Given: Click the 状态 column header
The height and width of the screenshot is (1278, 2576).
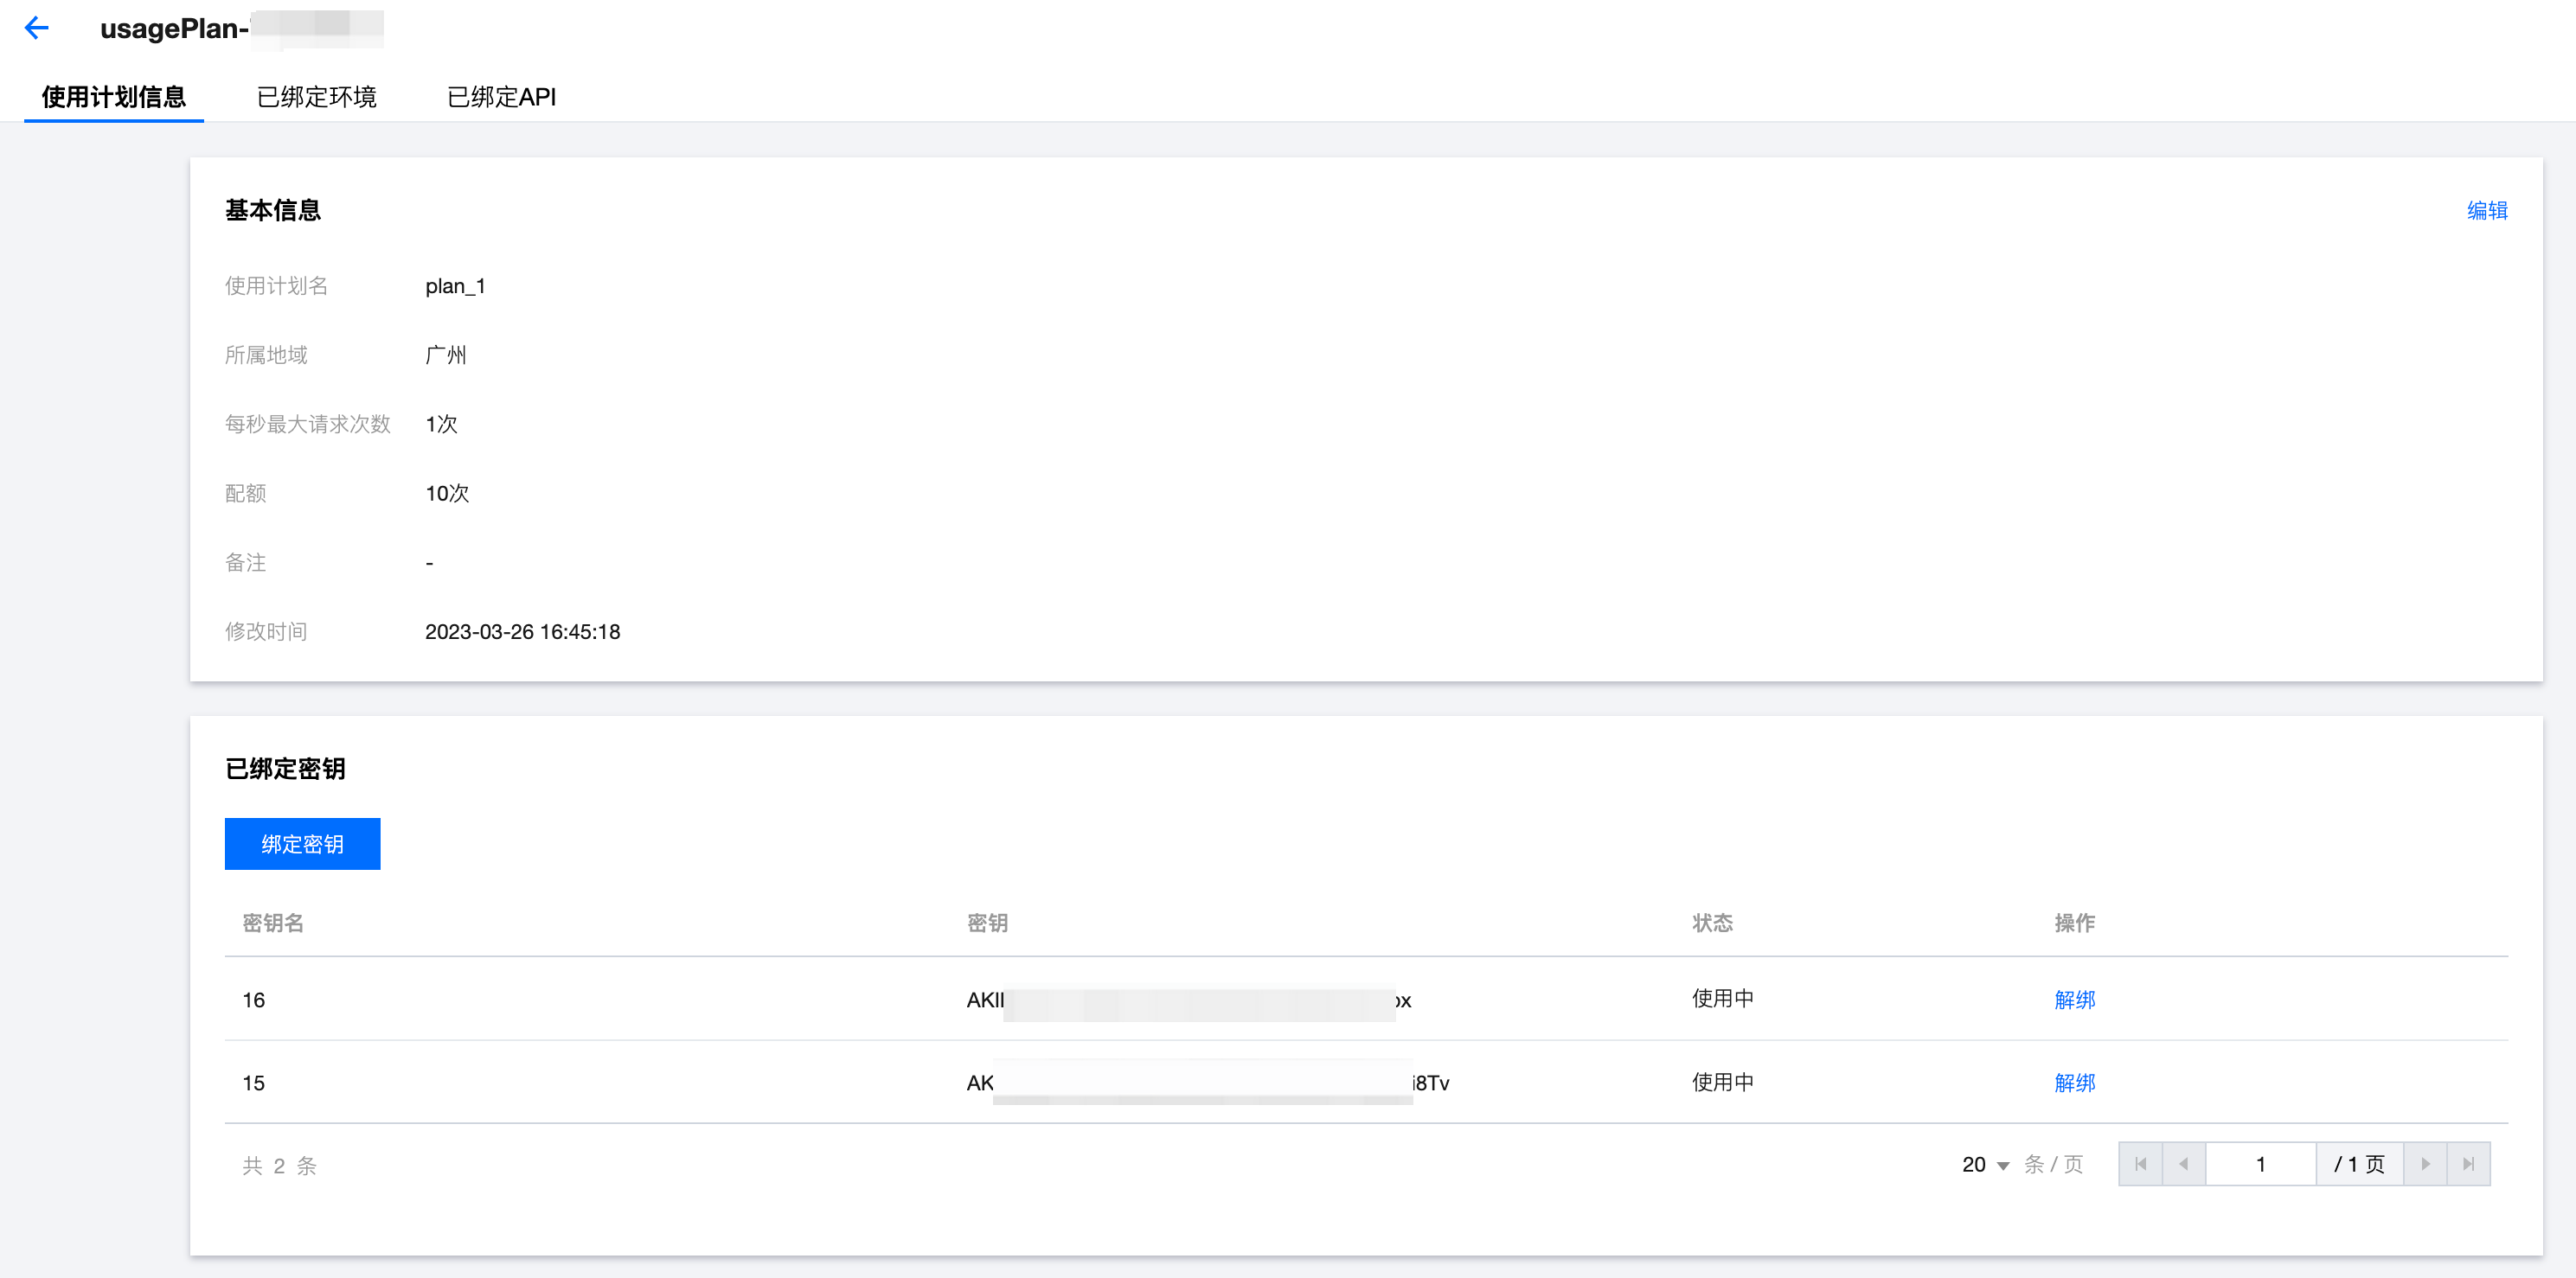Looking at the screenshot, I should pyautogui.click(x=1712, y=923).
